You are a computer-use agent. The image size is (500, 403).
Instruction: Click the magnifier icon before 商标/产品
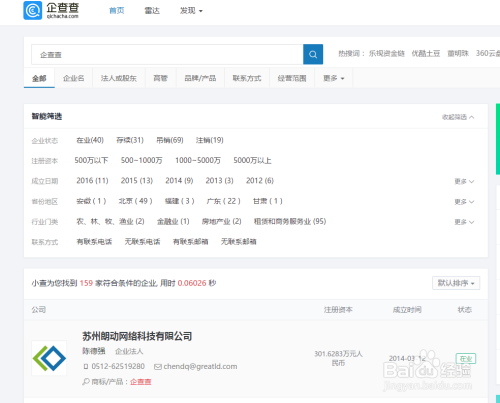(x=86, y=381)
